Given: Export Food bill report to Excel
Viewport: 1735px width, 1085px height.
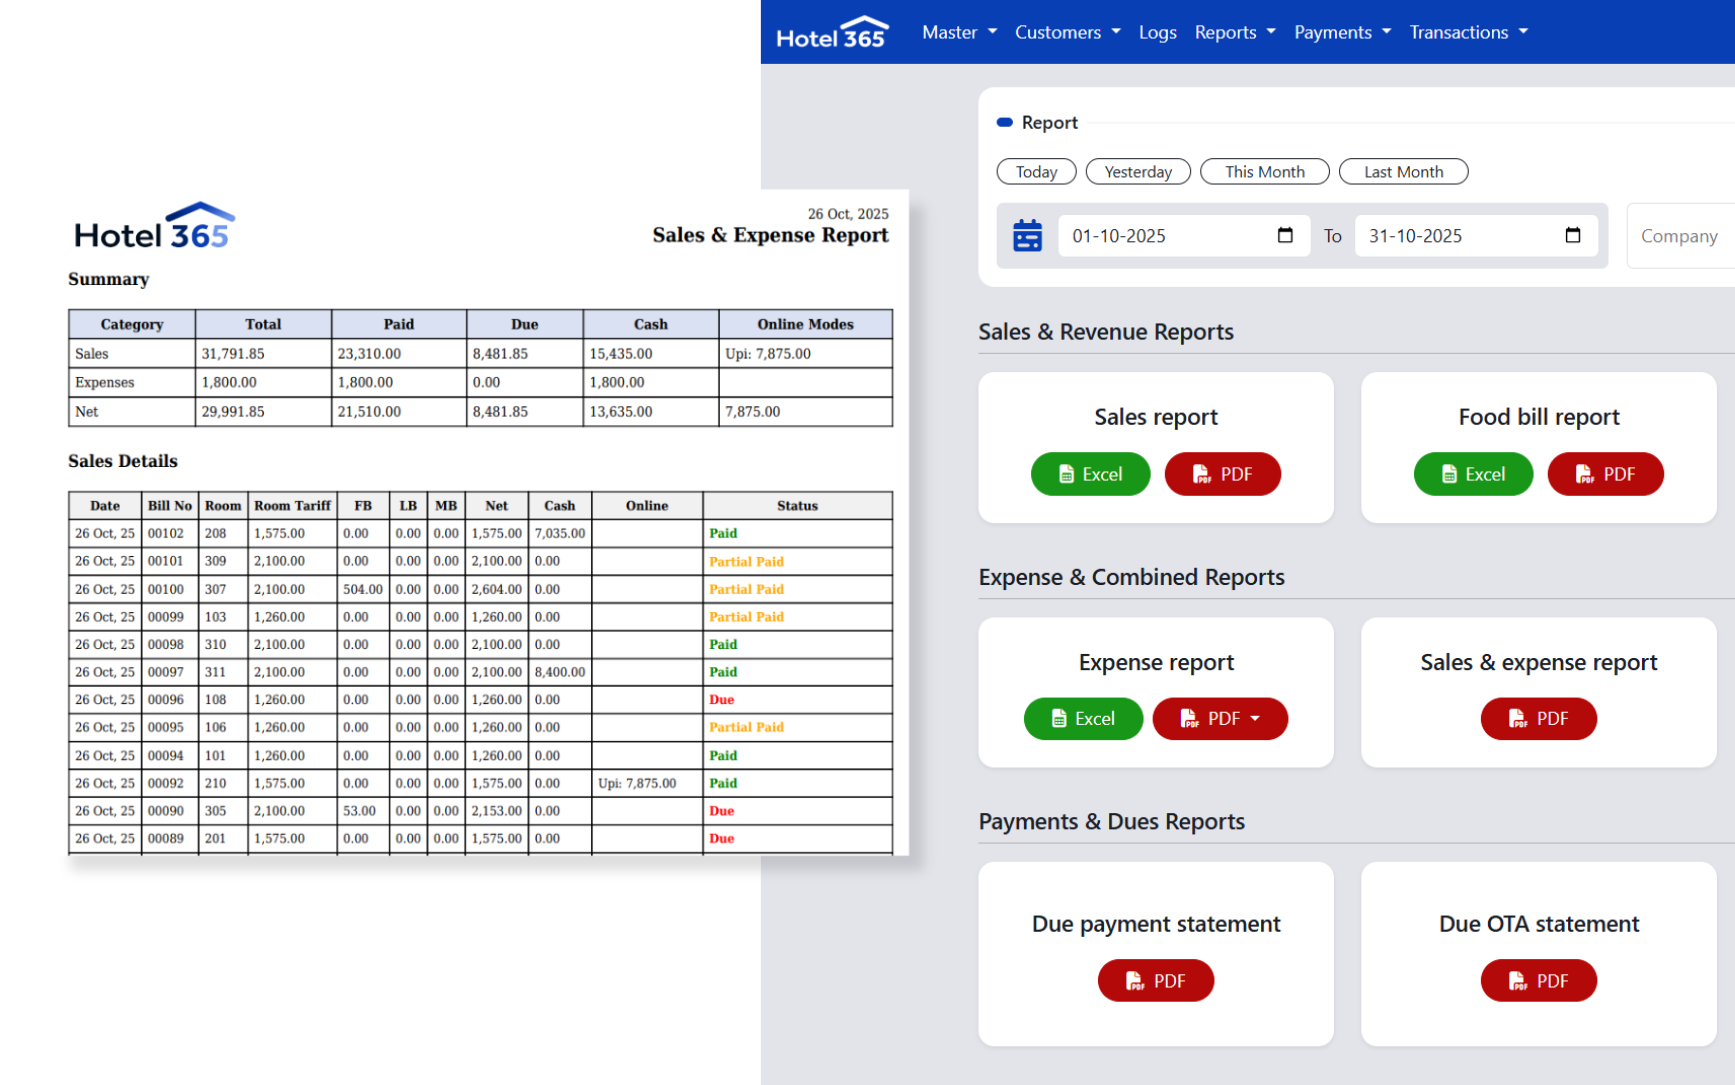Looking at the screenshot, I should pyautogui.click(x=1473, y=474).
